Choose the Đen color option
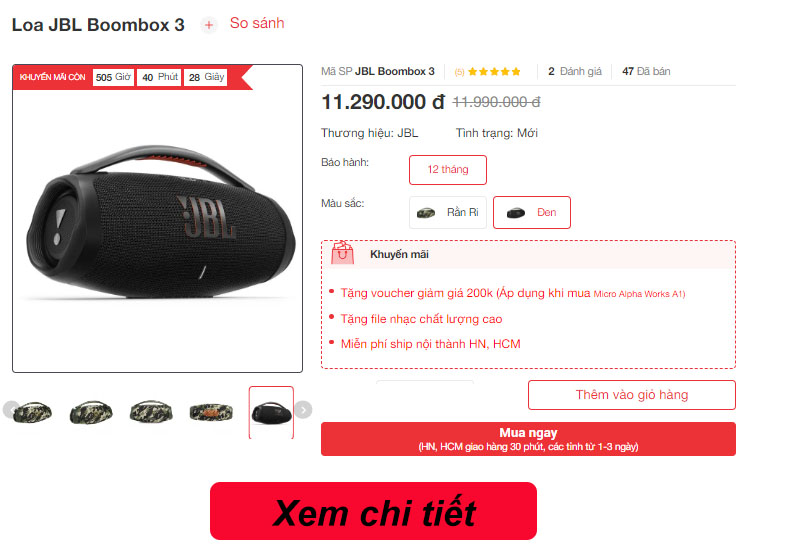Image resolution: width=800 pixels, height=558 pixels. click(532, 212)
